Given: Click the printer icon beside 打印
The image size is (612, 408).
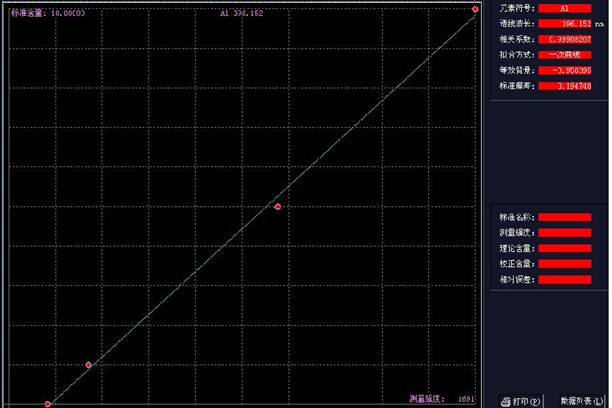Looking at the screenshot, I should pos(506,400).
